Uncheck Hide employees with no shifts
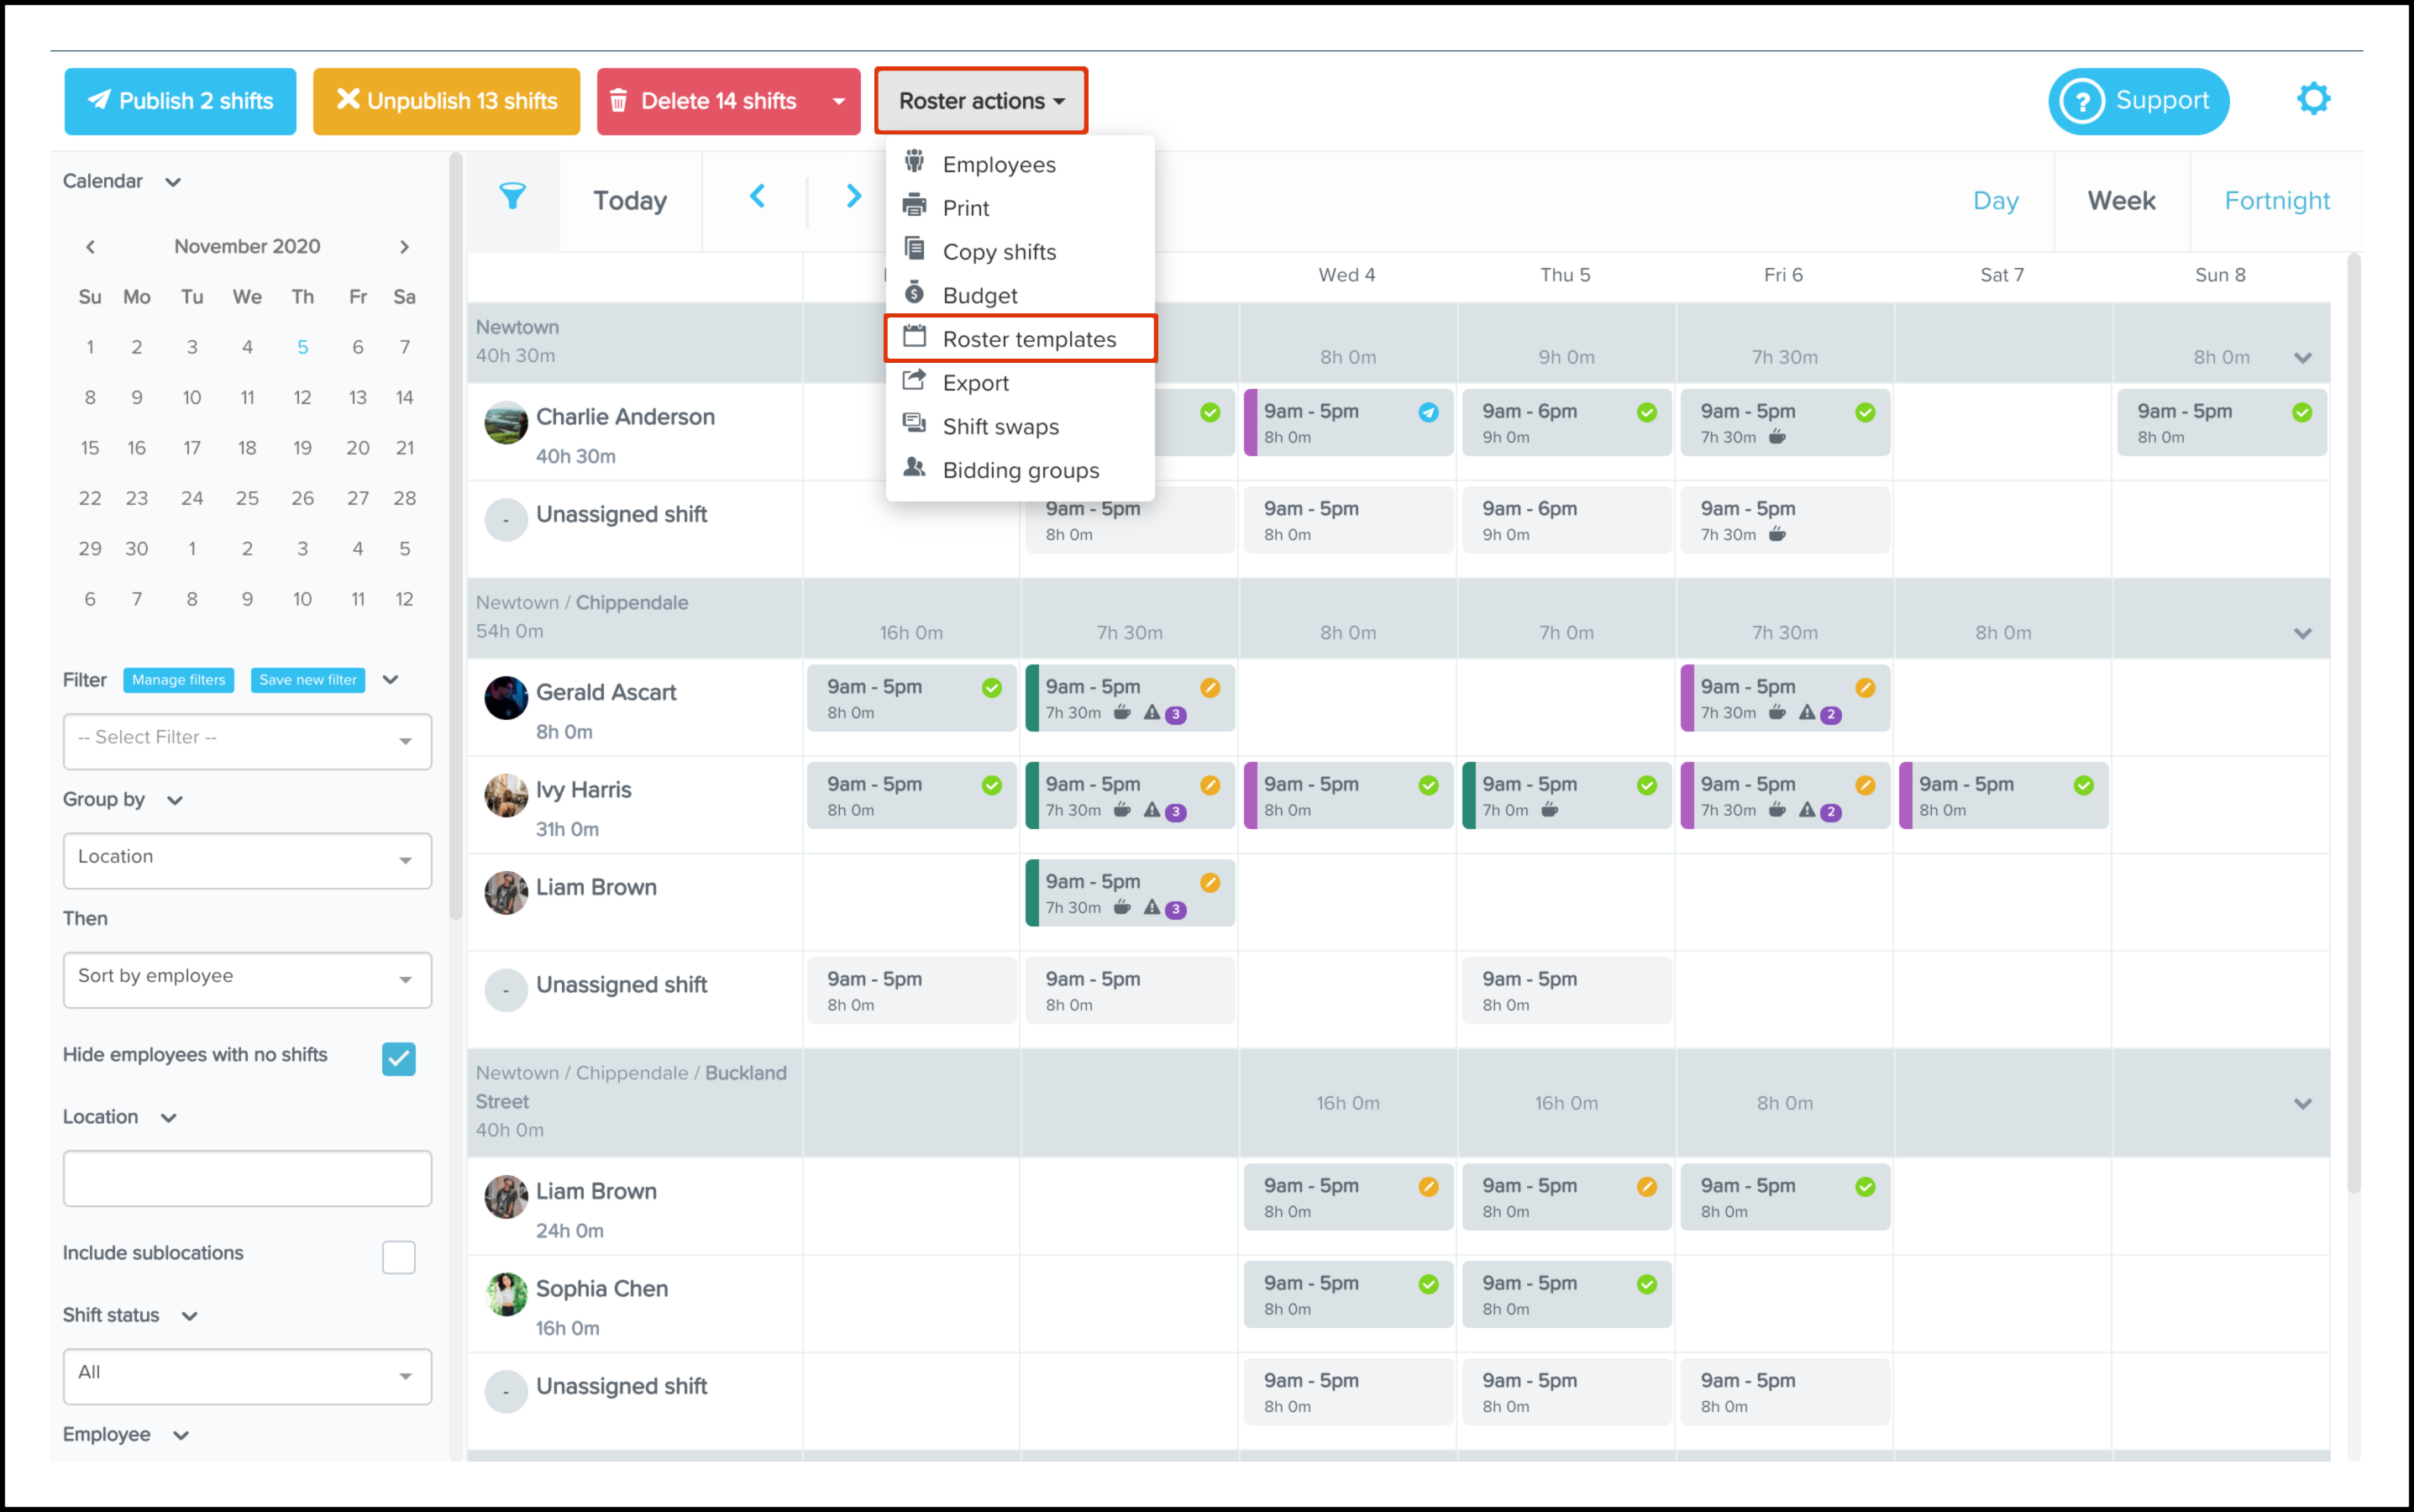 398,1058
